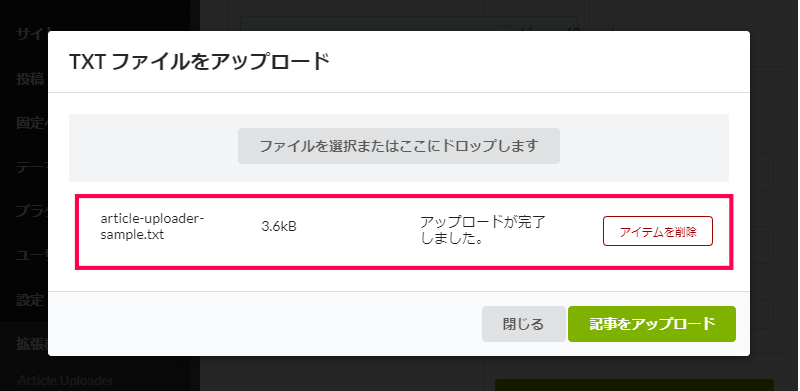Open the サイ… item at the sidebar top

[32, 35]
